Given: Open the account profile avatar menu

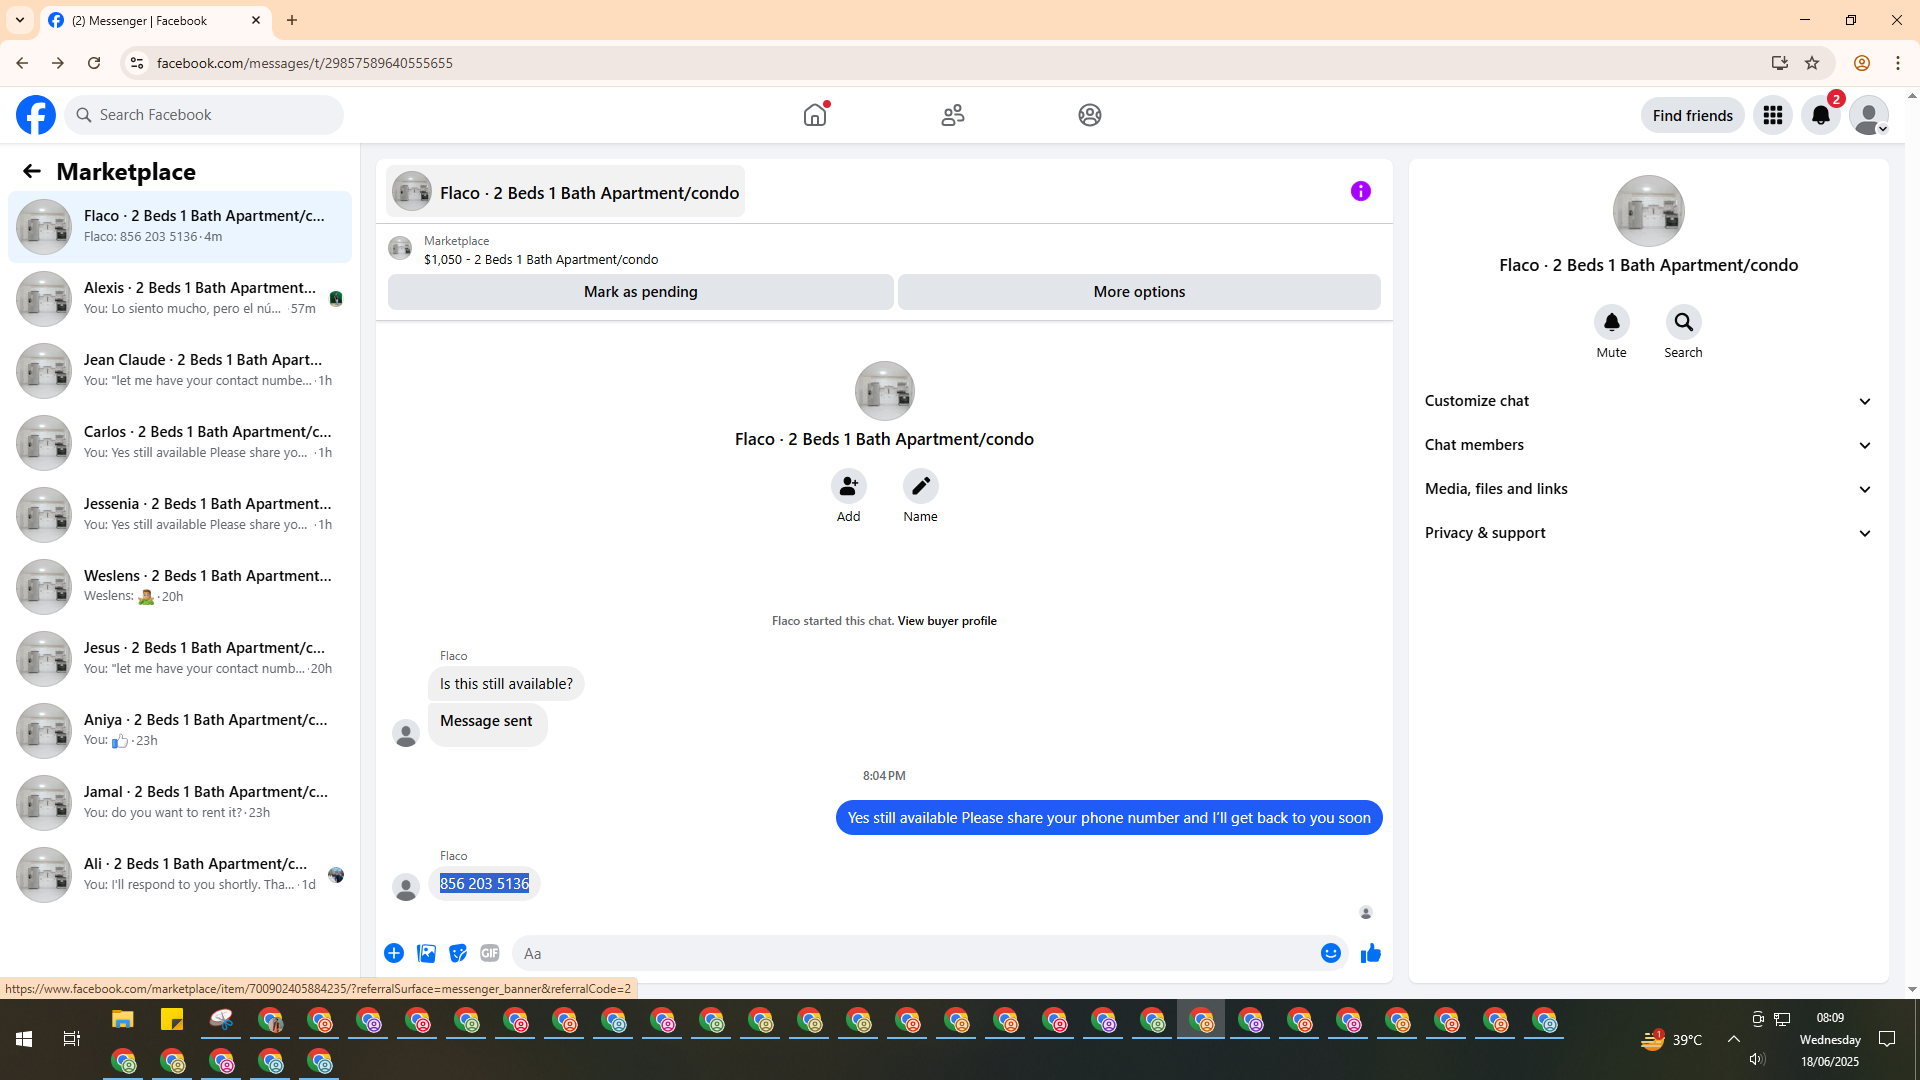Looking at the screenshot, I should (1869, 115).
